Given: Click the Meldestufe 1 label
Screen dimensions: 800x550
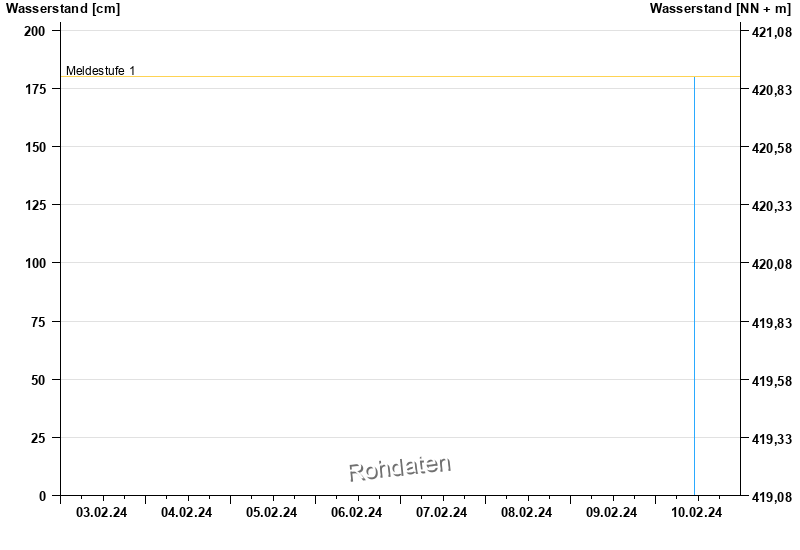Looking at the screenshot, I should [100, 71].
